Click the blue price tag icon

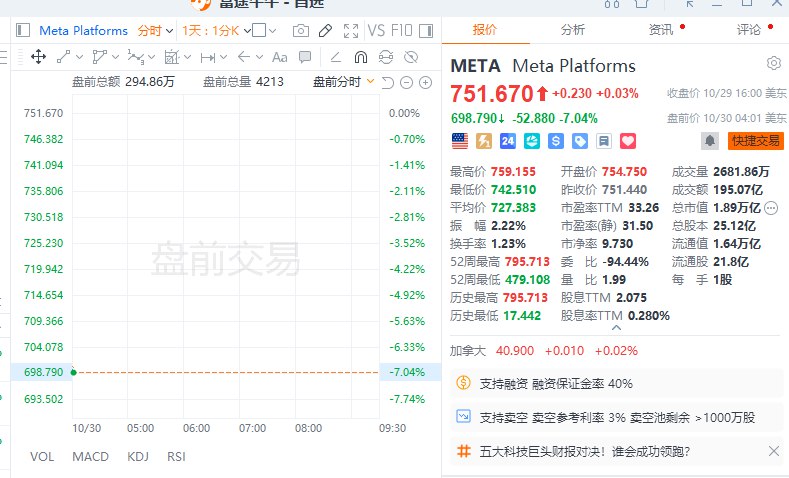coord(580,141)
